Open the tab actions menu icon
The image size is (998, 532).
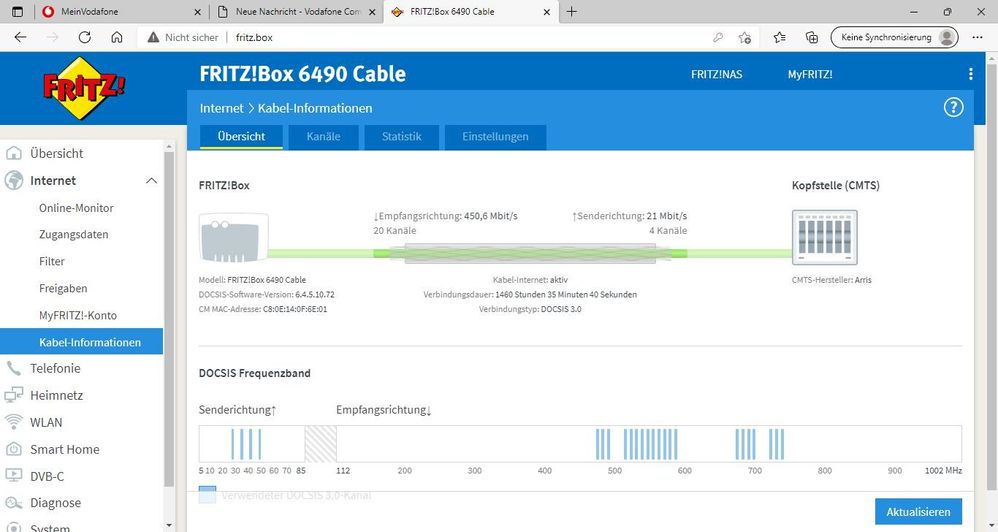click(x=18, y=11)
